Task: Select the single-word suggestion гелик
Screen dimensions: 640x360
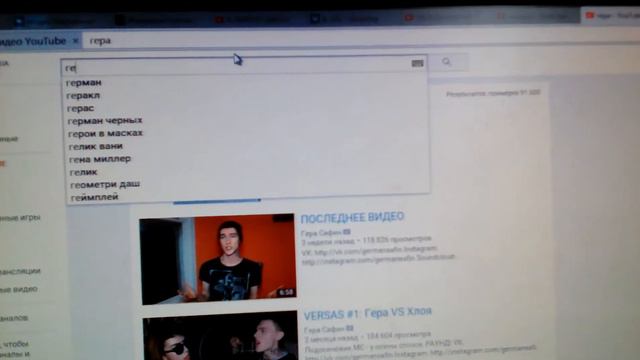Action: click(83, 172)
